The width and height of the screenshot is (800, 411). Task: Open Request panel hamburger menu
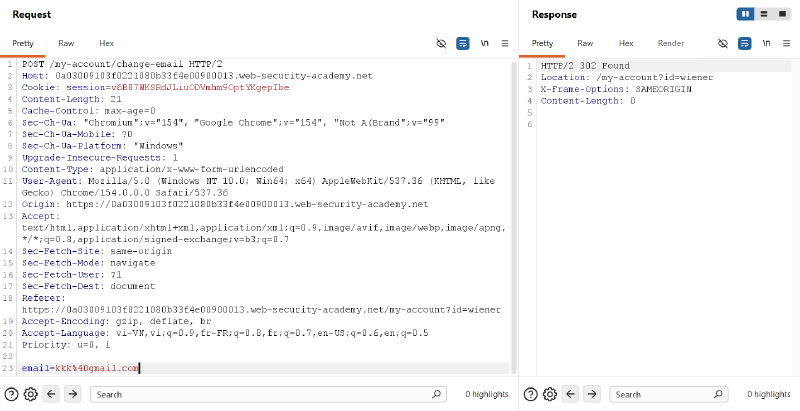(505, 43)
